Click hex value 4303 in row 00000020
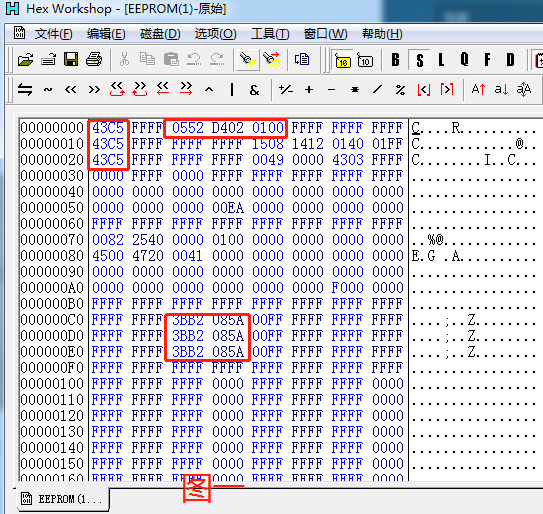 (x=348, y=160)
